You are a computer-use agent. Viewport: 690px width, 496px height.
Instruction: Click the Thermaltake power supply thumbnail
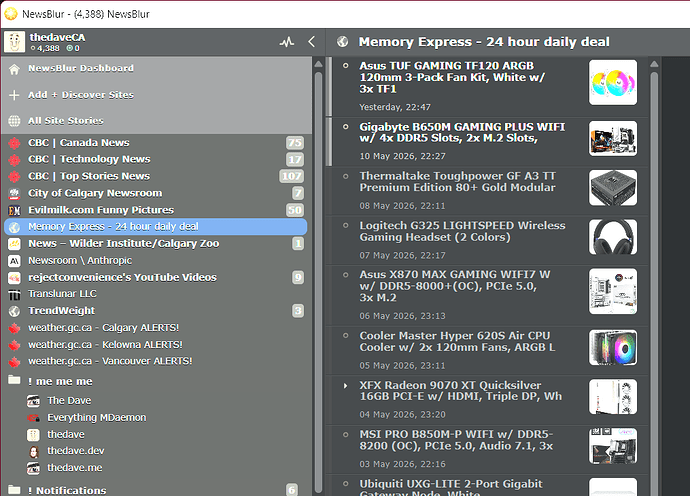613,188
